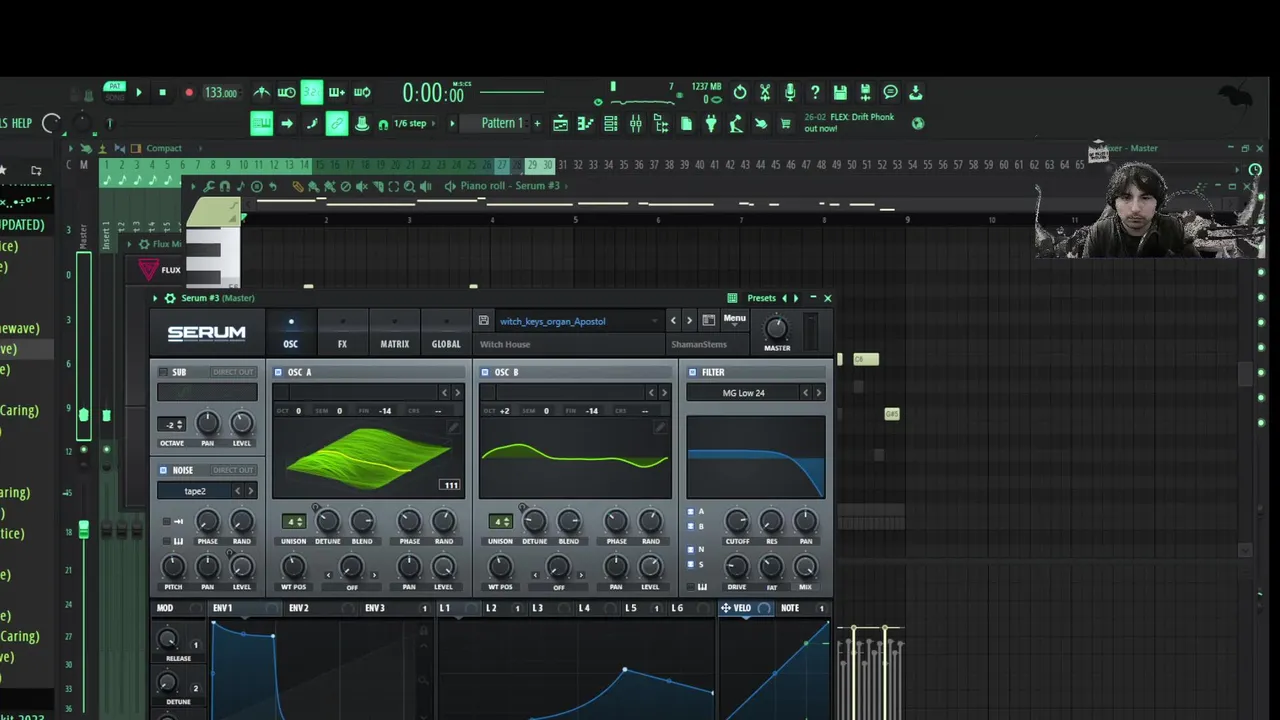1280x720 pixels.
Task: Toggle the link chain icon in toolbar
Action: [337, 124]
